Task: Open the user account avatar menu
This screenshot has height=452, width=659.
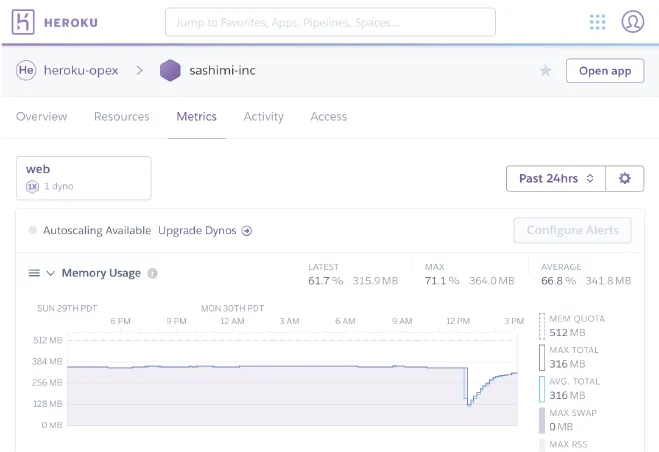Action: (x=632, y=22)
